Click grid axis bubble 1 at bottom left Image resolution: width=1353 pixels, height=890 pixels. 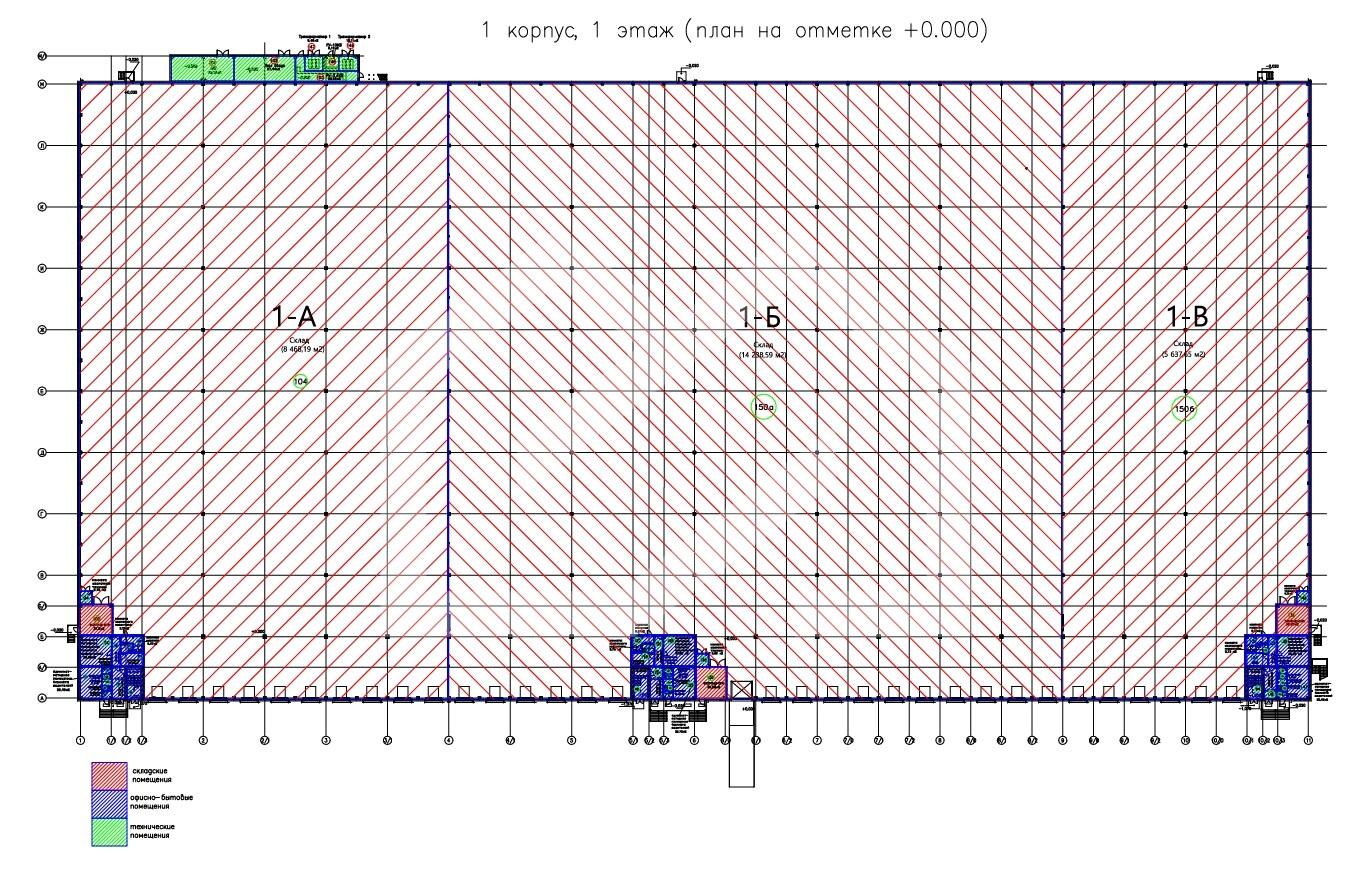click(79, 740)
